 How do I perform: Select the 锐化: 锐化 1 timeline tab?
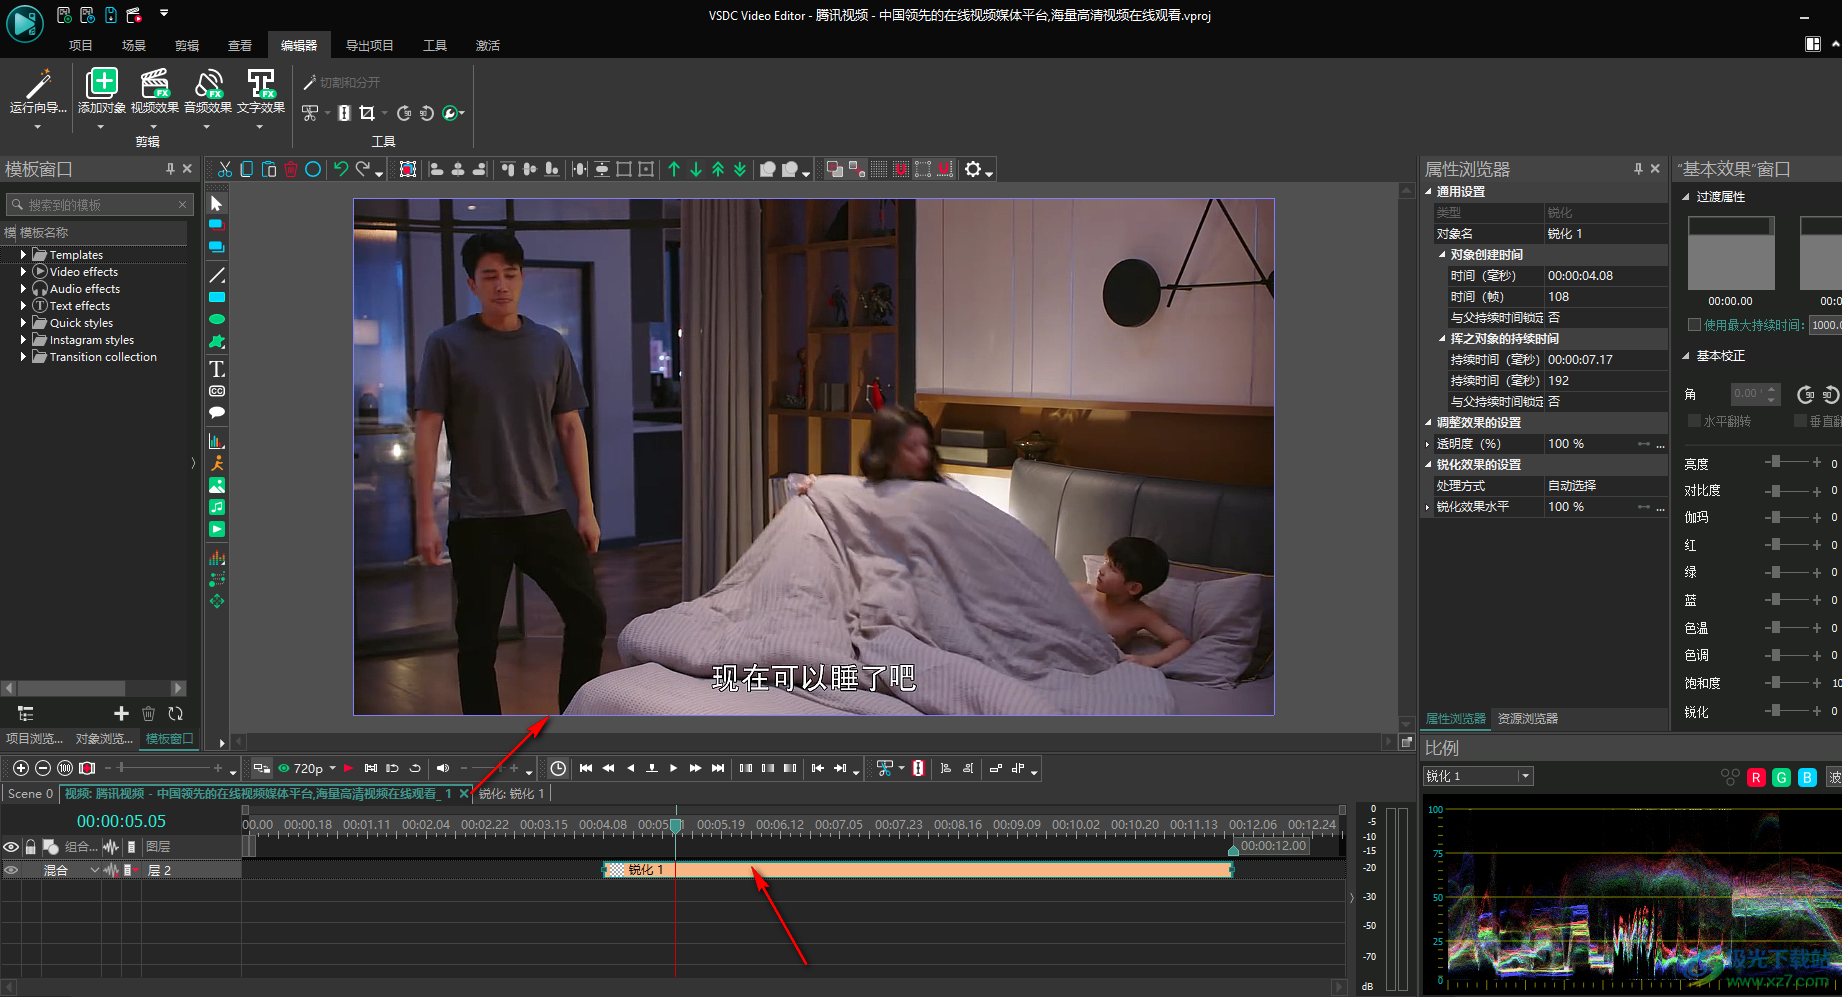tap(511, 793)
